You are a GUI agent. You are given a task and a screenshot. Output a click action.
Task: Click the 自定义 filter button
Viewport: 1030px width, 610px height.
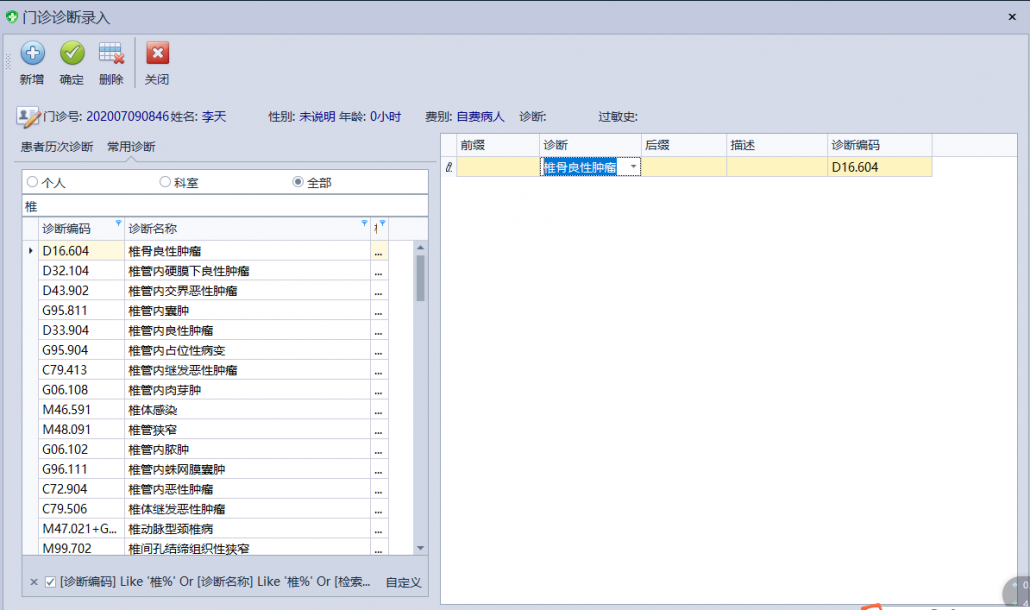click(x=403, y=582)
